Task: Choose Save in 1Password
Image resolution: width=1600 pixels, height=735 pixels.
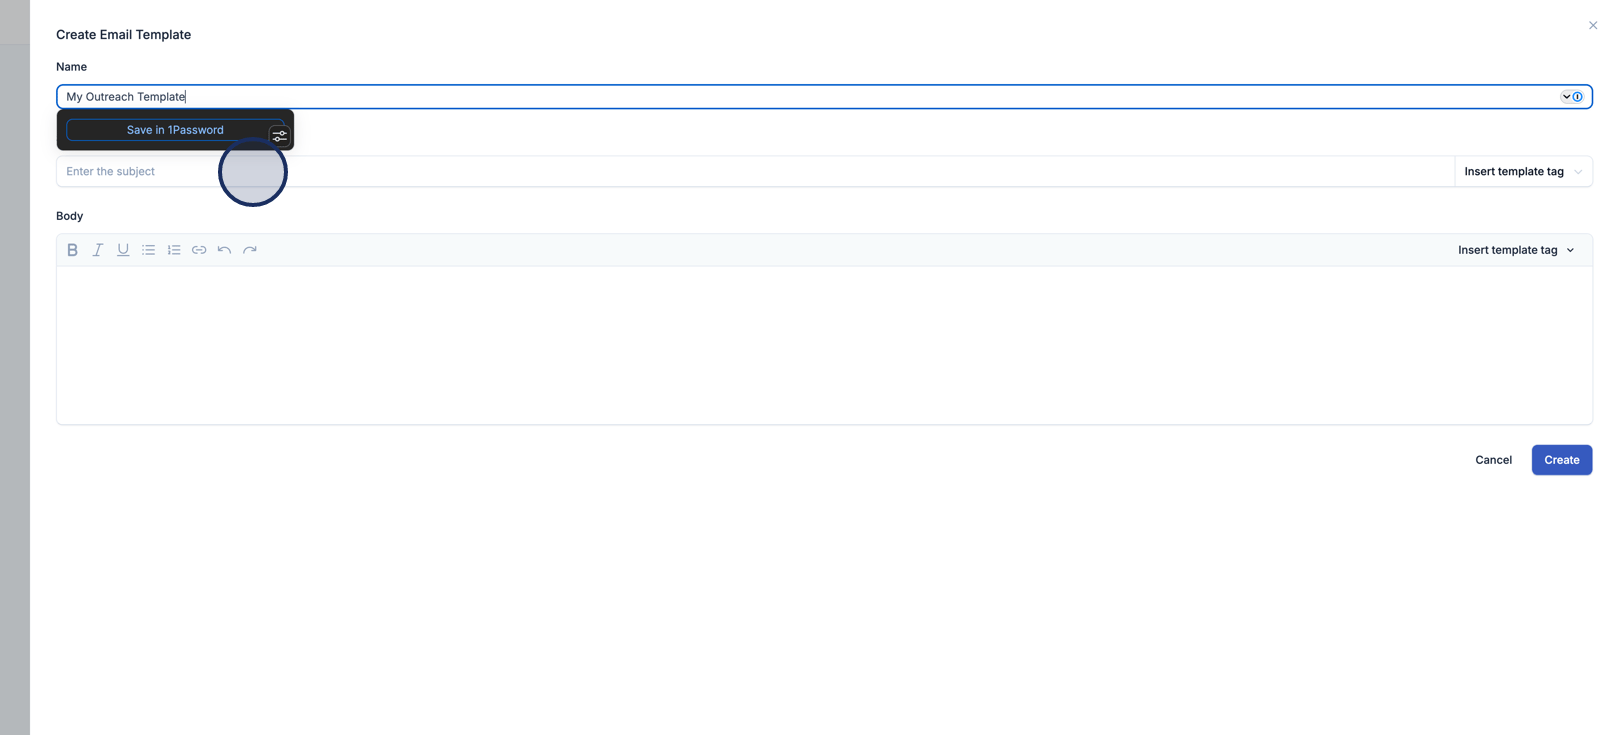Action: click(x=175, y=130)
